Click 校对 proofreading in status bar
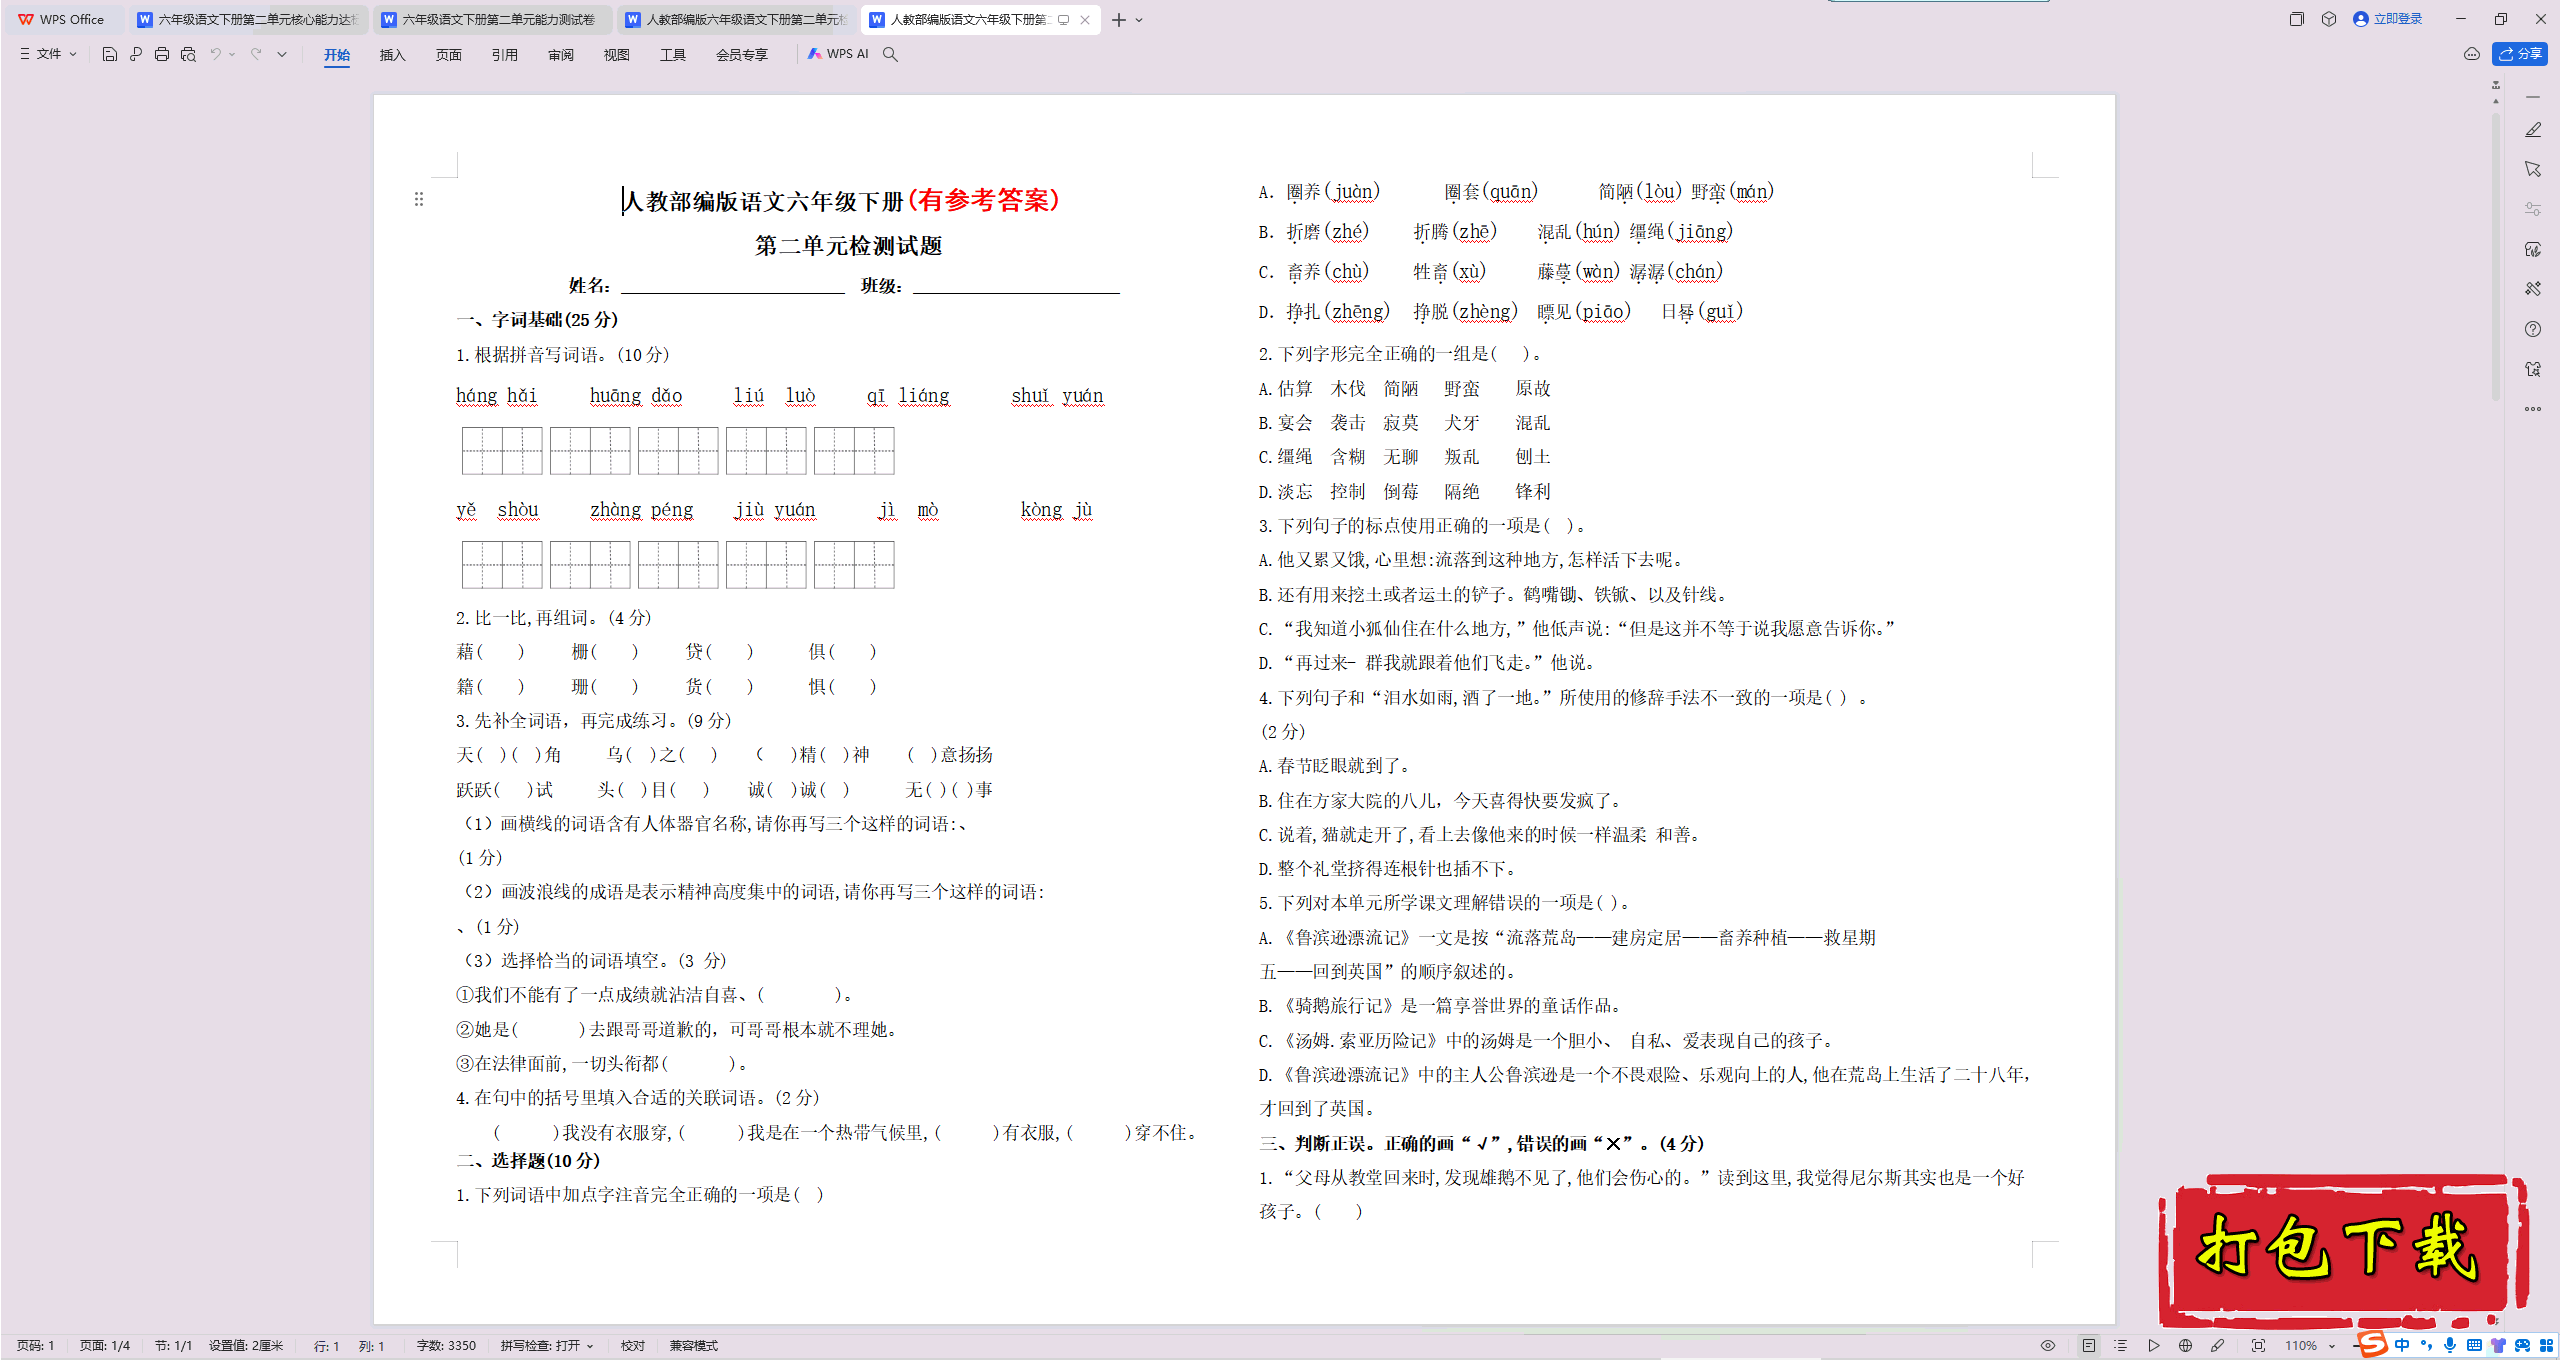The width and height of the screenshot is (2560, 1360). tap(633, 1346)
